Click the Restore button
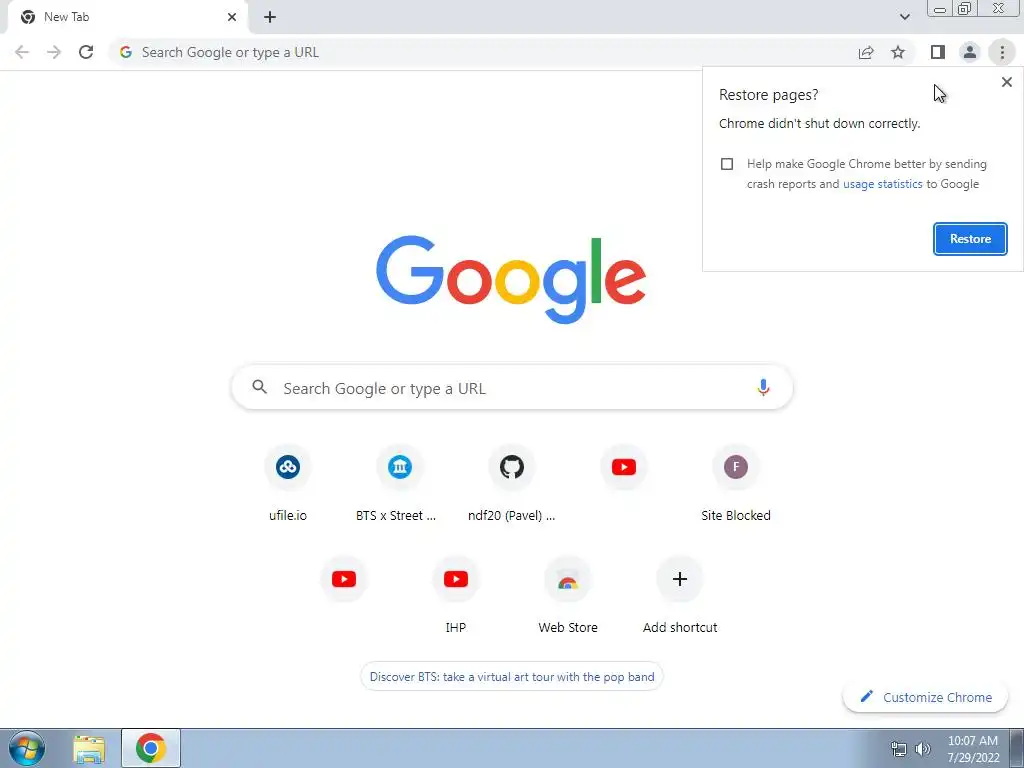The image size is (1024, 768). coord(970,239)
